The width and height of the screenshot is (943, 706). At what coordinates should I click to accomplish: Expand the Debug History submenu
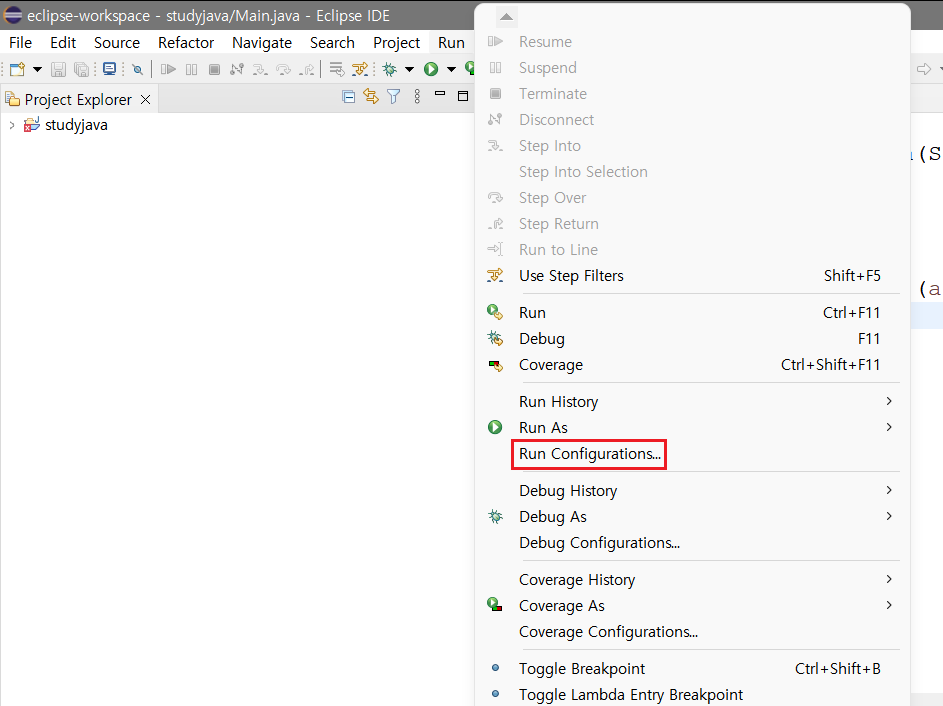click(692, 491)
